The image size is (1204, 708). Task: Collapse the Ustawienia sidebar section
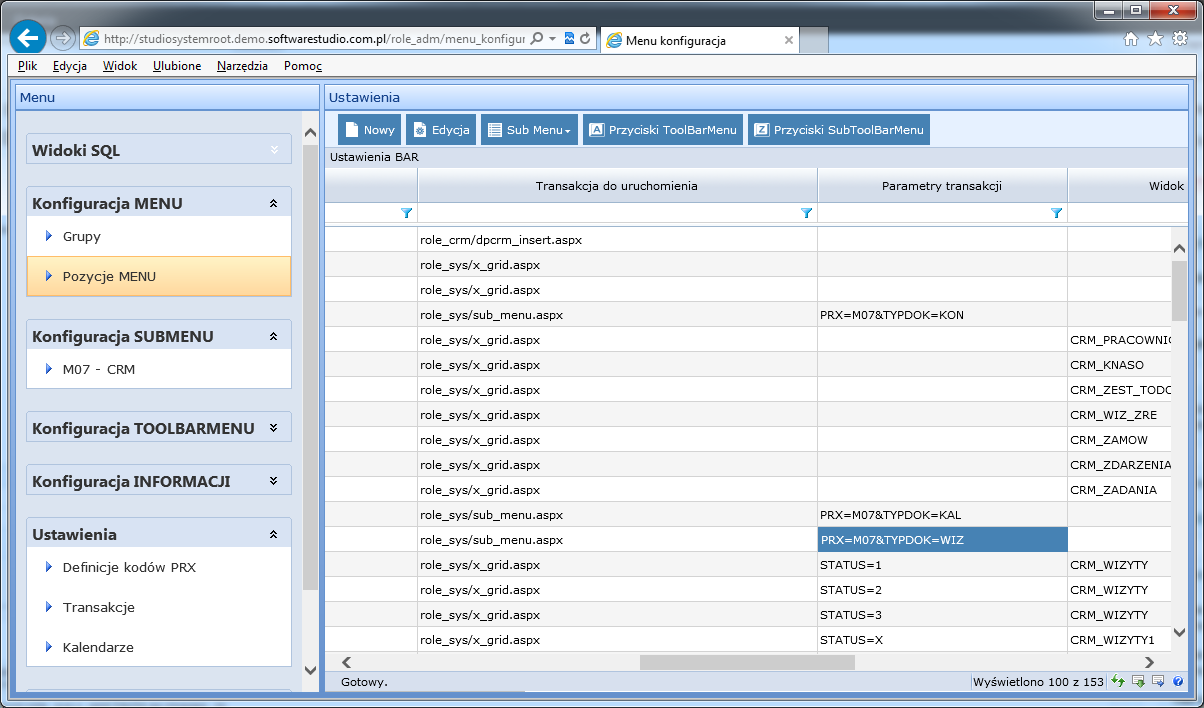[x=273, y=534]
